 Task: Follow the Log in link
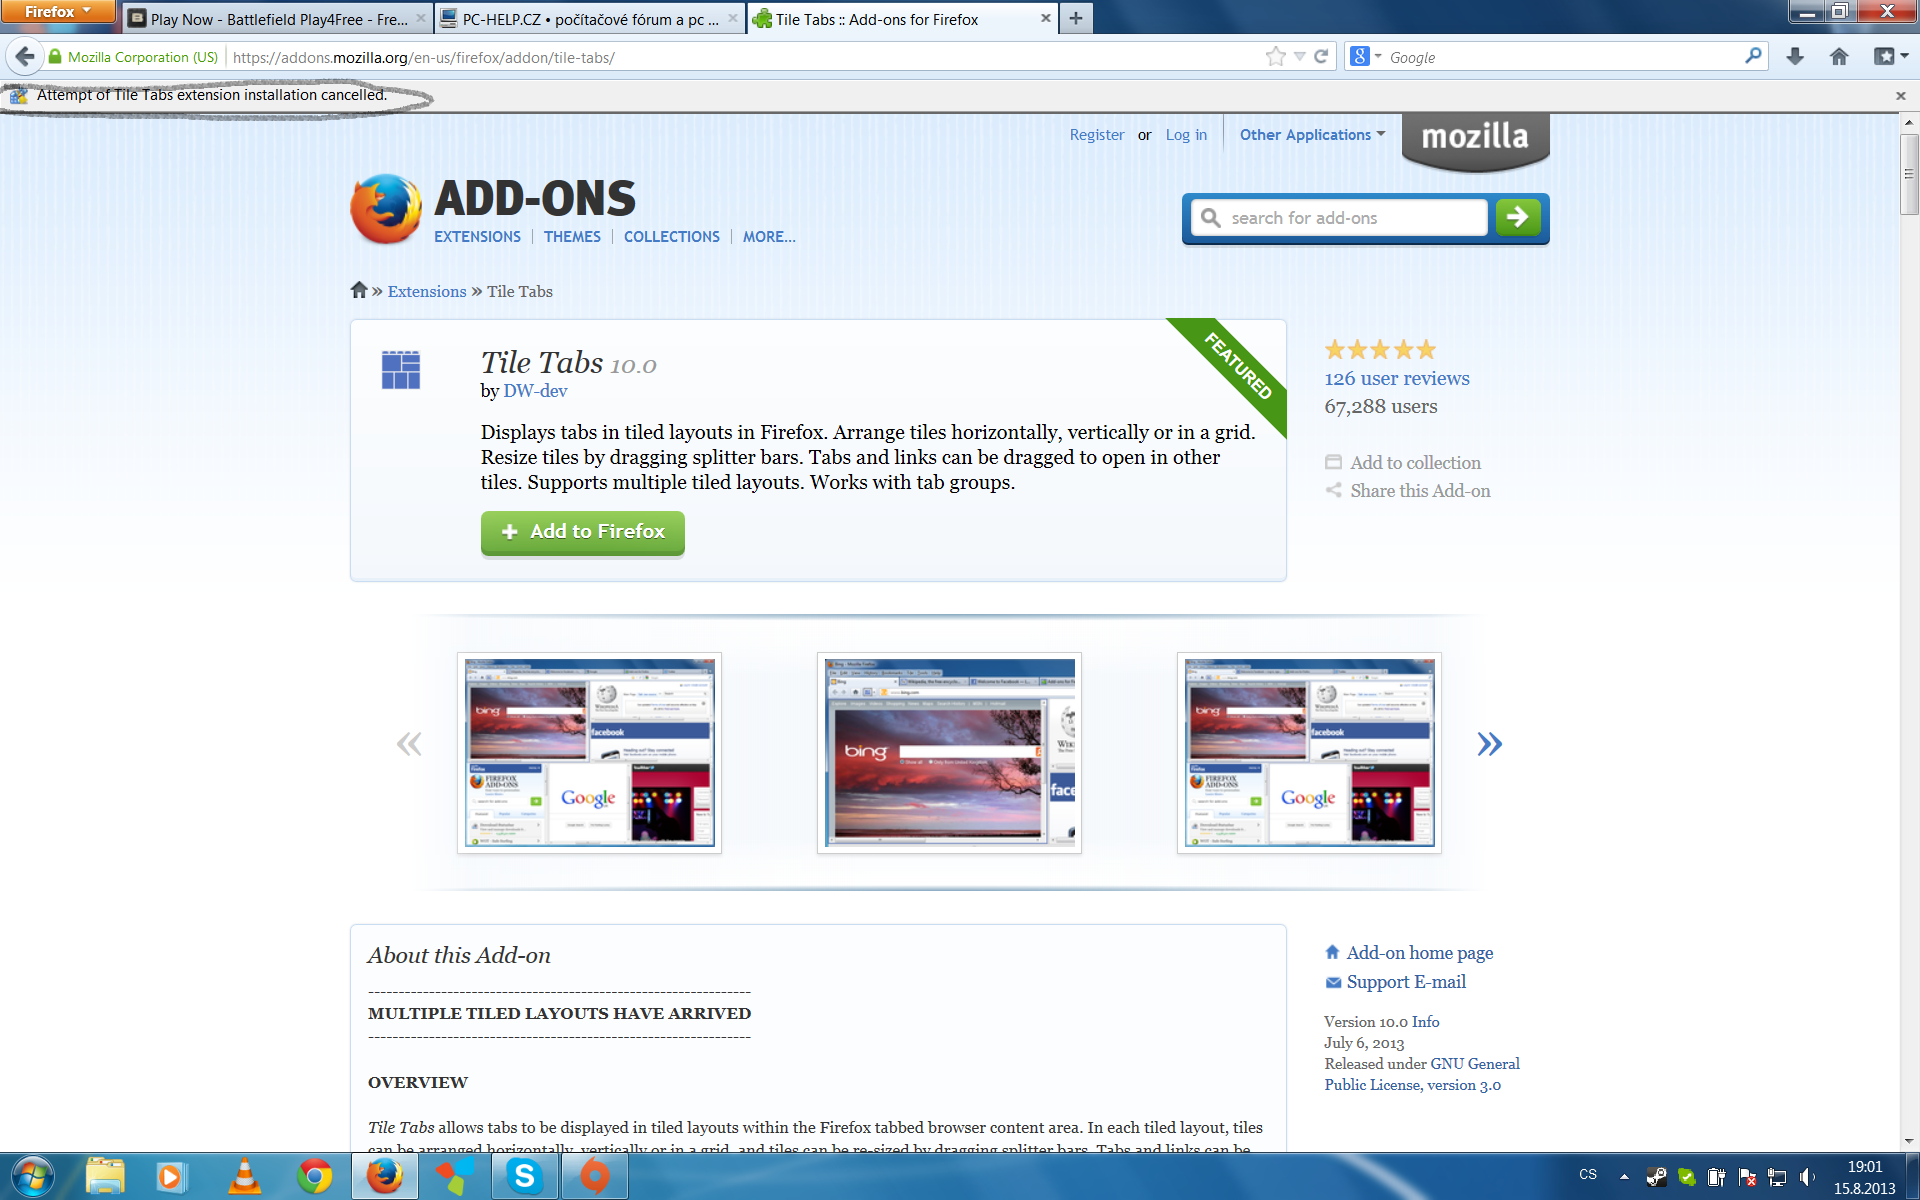click(x=1186, y=135)
